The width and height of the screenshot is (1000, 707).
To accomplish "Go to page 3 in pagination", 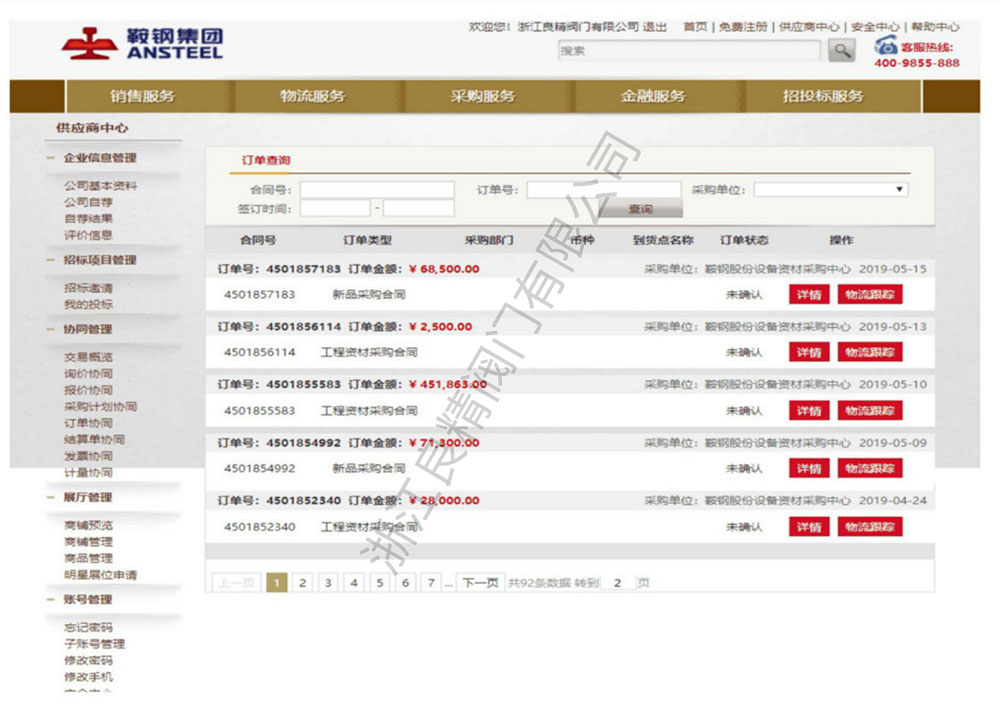I will point(328,583).
